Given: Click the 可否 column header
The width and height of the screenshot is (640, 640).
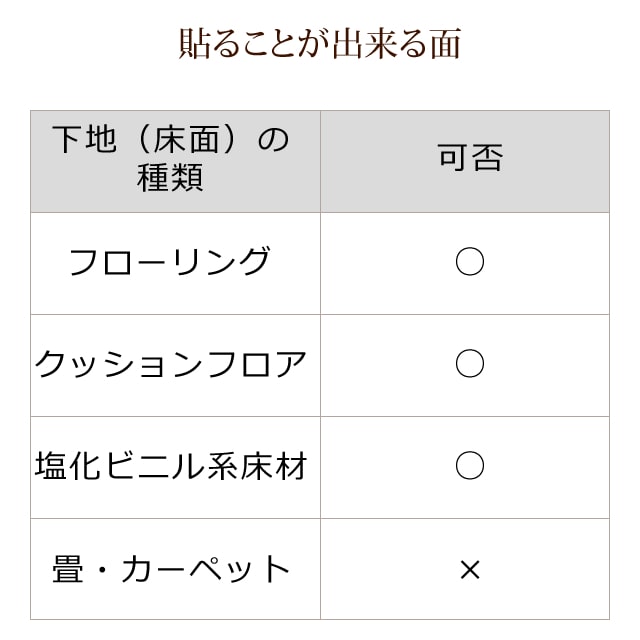Looking at the screenshot, I should (469, 158).
